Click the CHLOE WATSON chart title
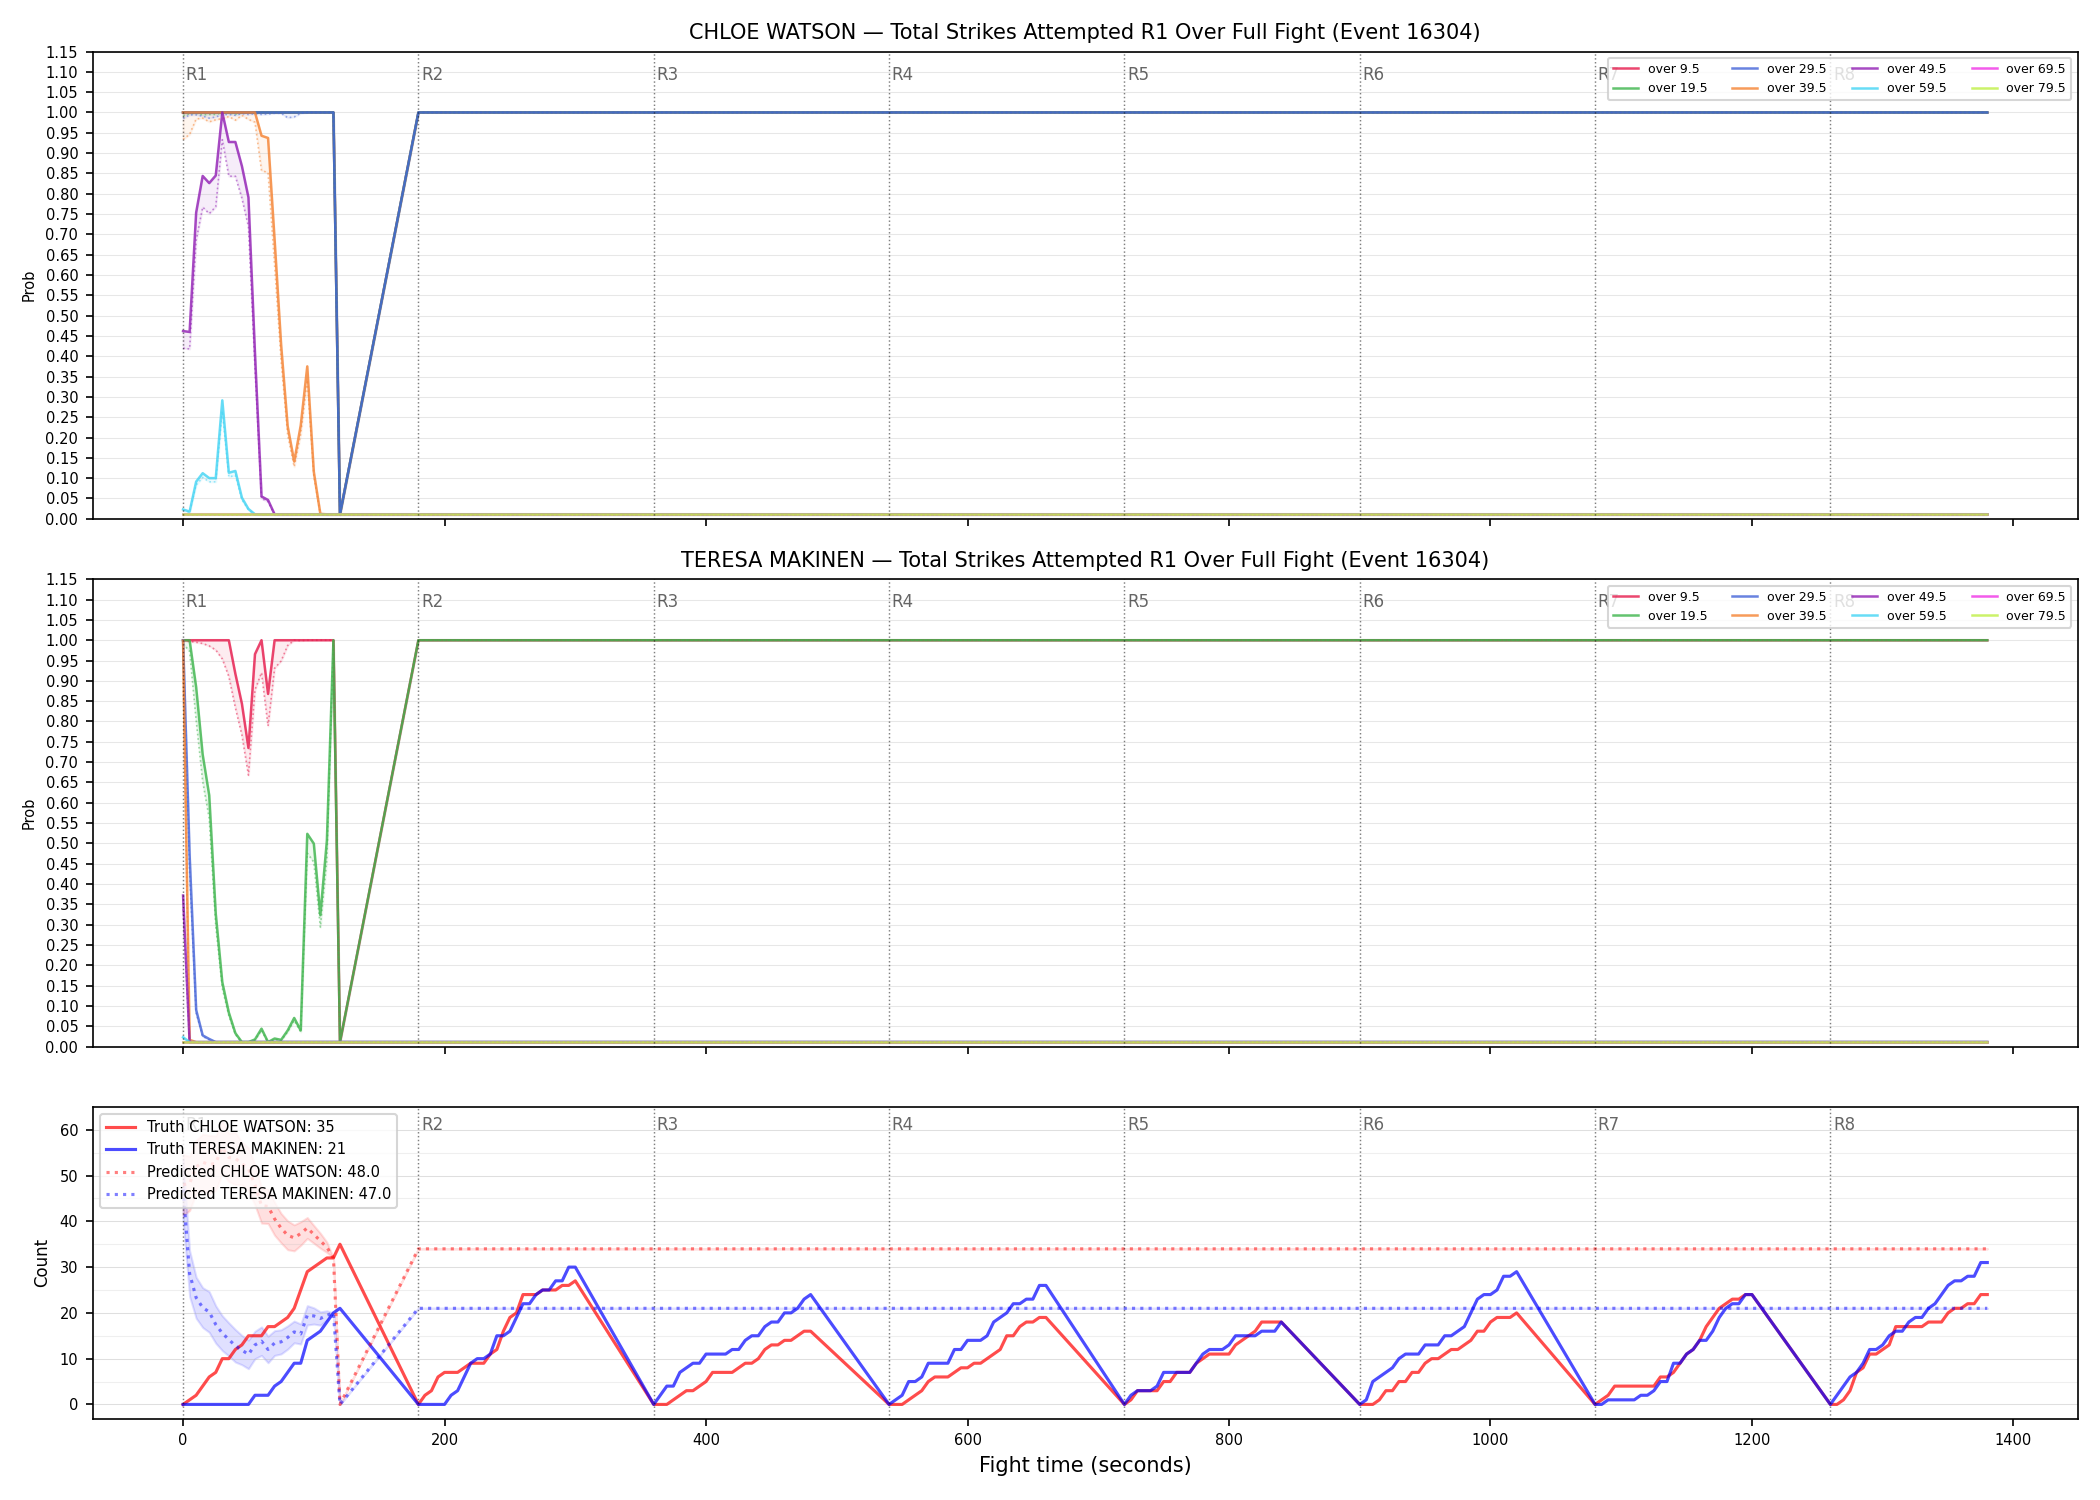This screenshot has width=2100, height=1500. click(1084, 32)
